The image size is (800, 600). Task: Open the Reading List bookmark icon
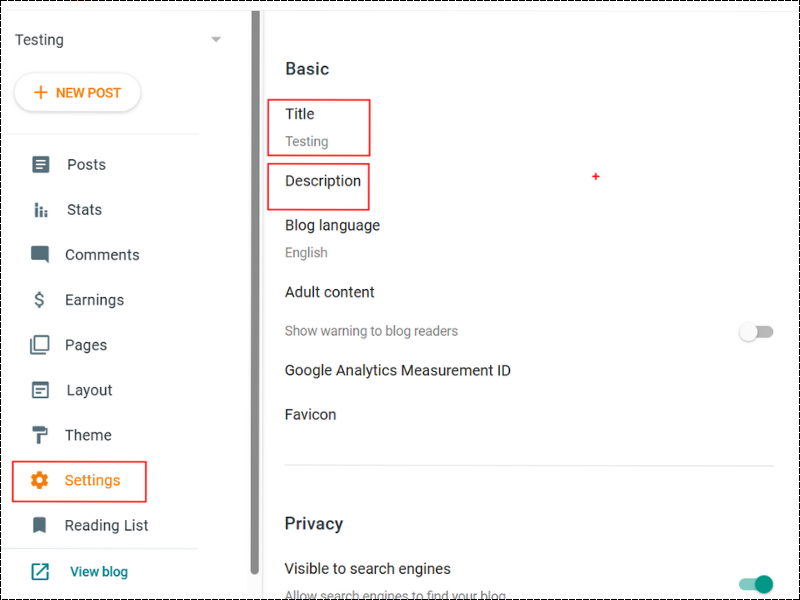tap(40, 525)
